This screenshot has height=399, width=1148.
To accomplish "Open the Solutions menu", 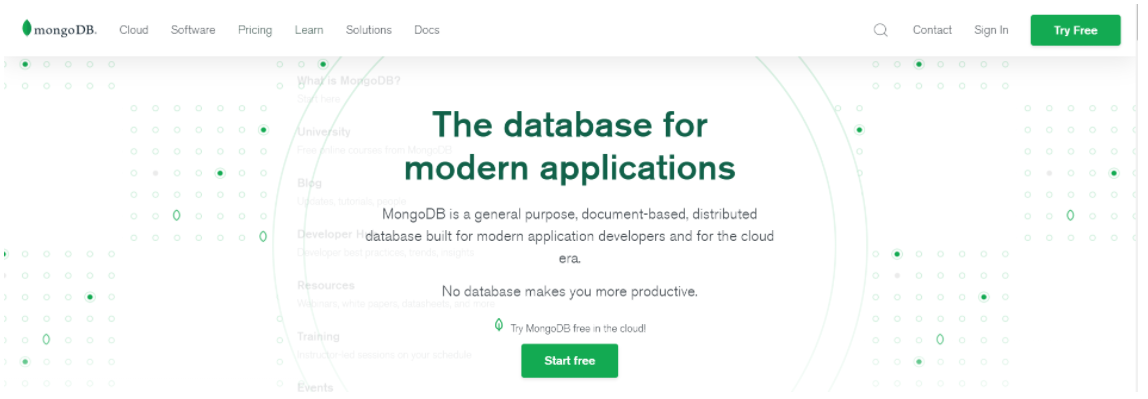I will tap(369, 30).
